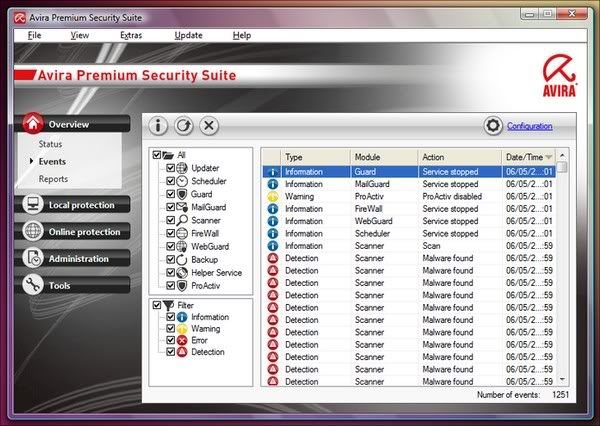The image size is (600, 426).
Task: Open the Configuration link
Action: coord(530,126)
